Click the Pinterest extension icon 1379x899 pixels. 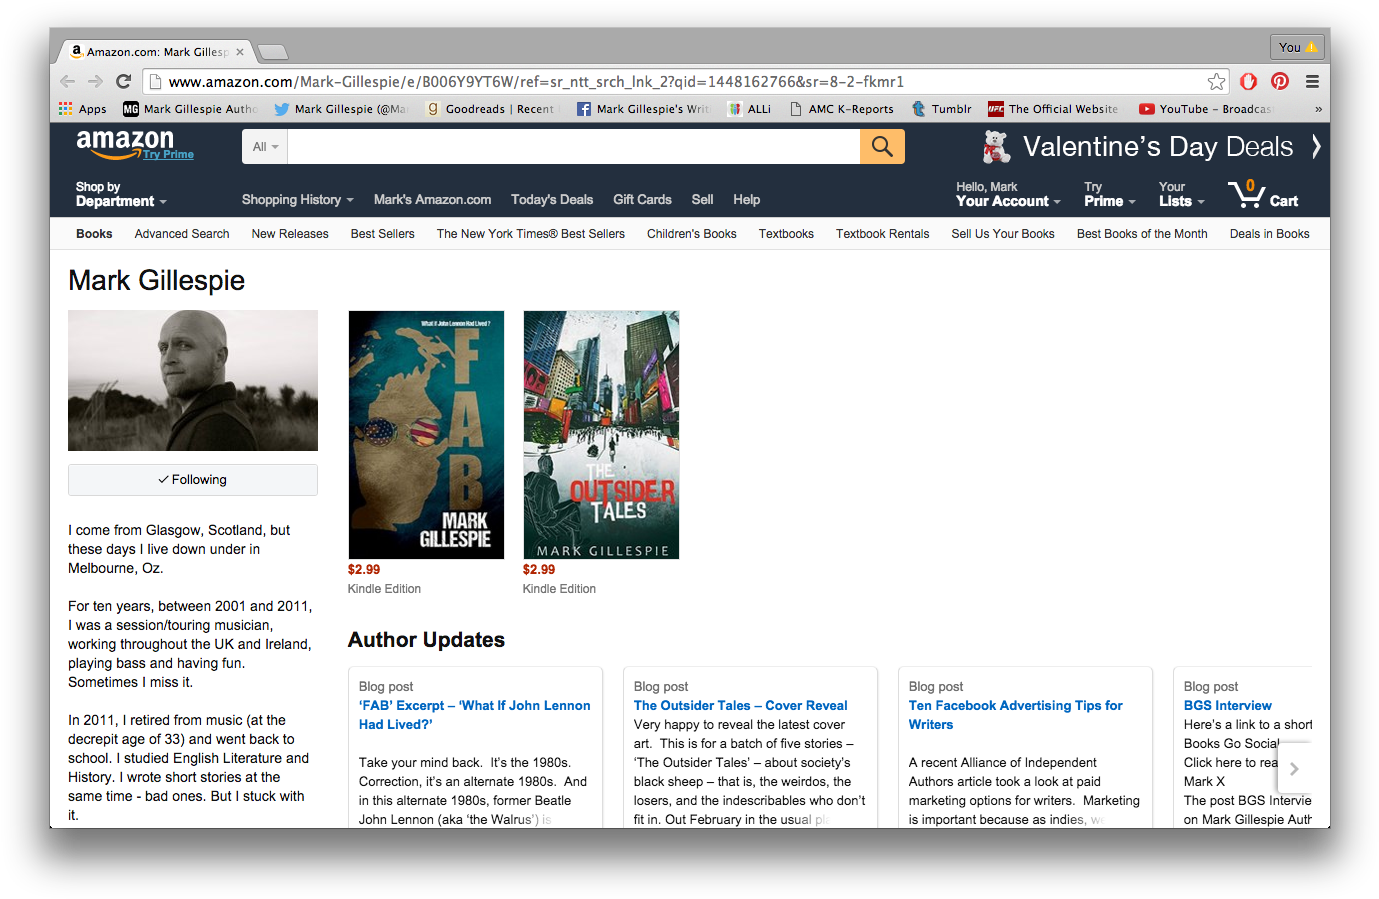[x=1280, y=81]
